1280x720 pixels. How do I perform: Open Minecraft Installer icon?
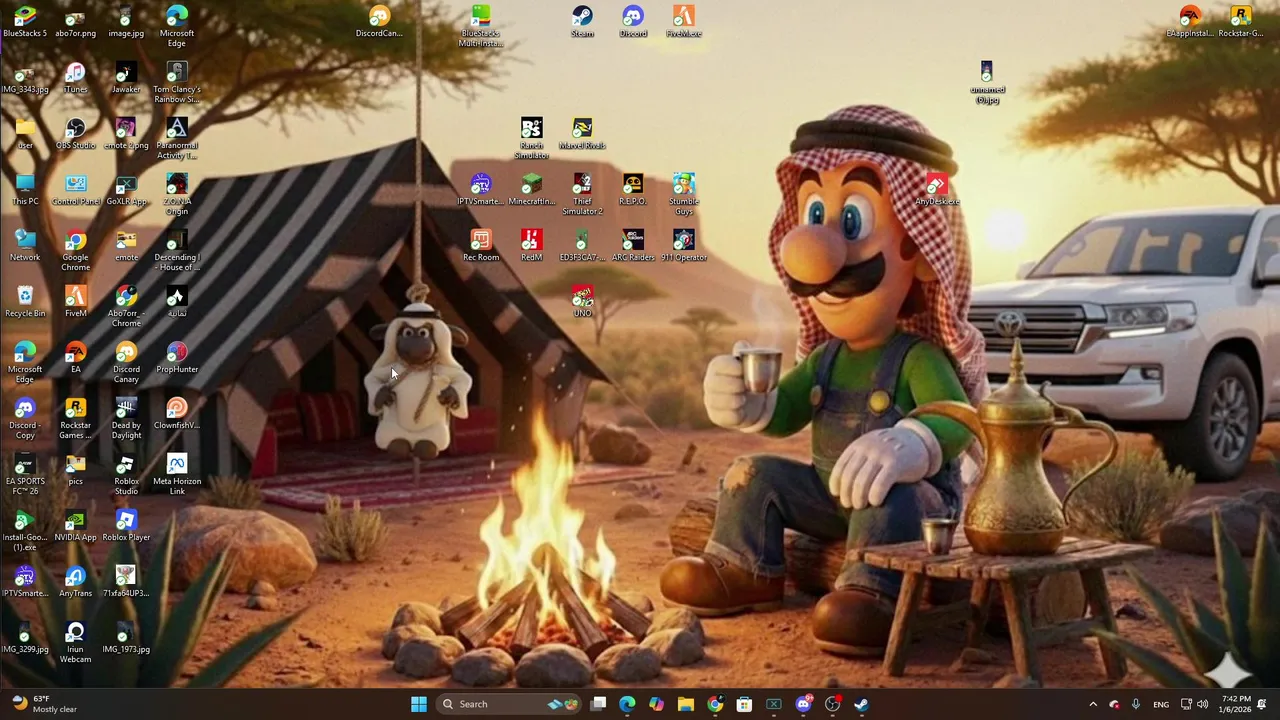coord(531,190)
